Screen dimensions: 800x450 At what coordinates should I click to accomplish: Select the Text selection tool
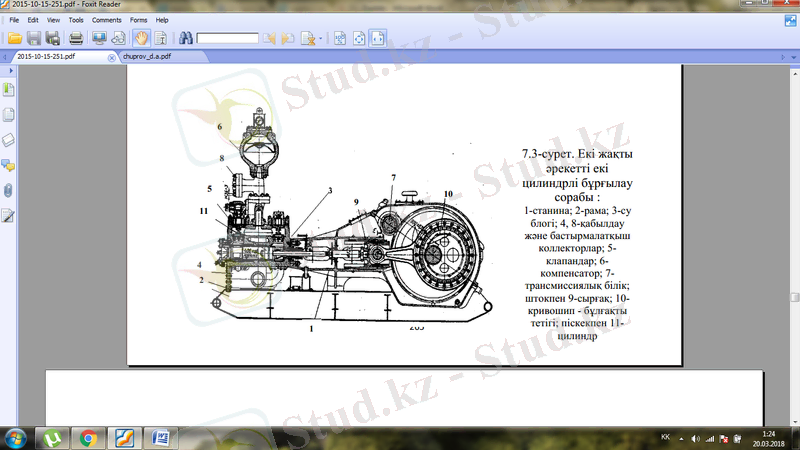[160, 39]
